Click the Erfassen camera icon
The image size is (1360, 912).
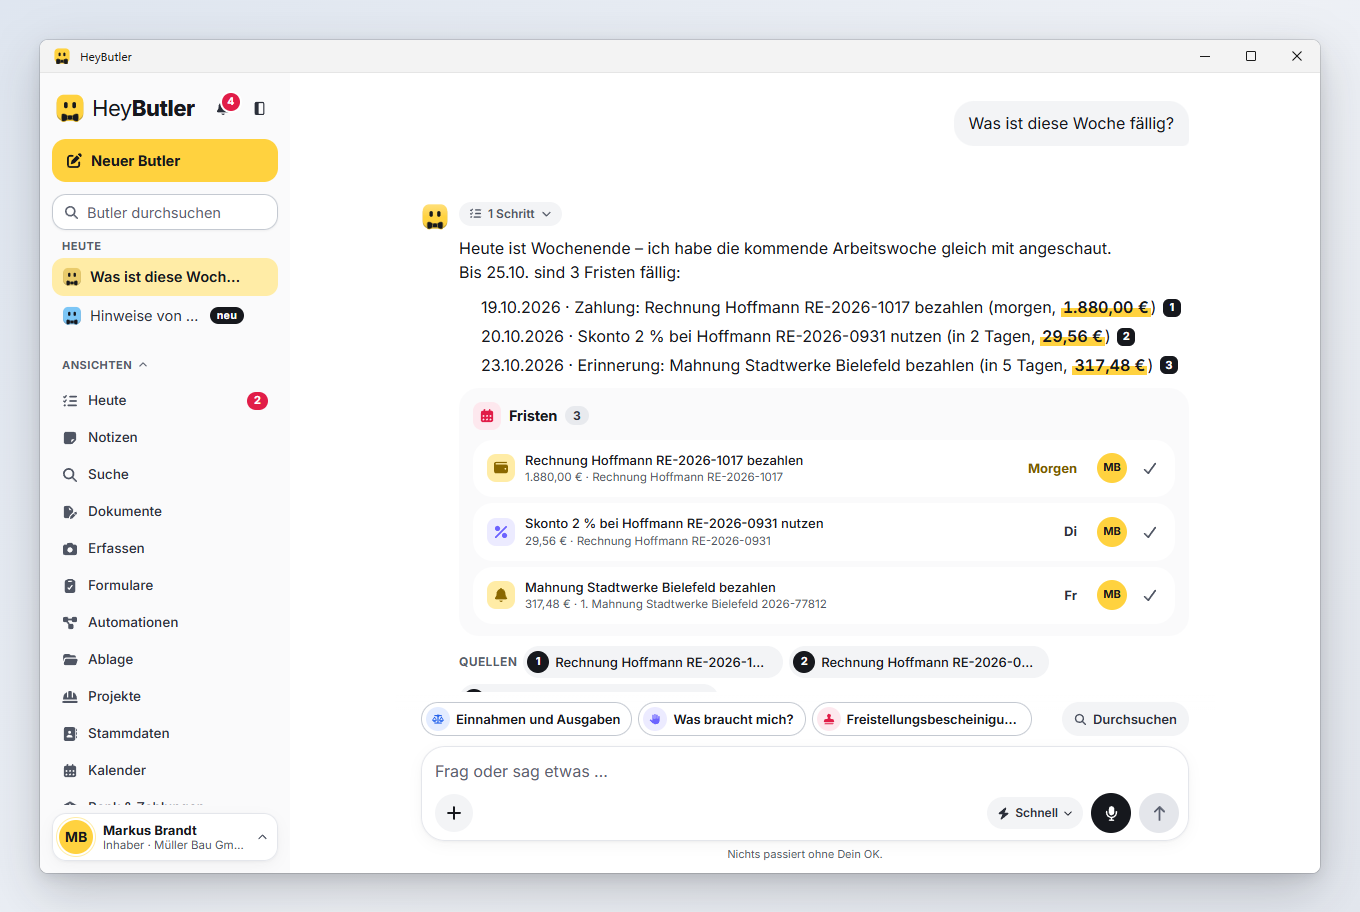click(70, 549)
